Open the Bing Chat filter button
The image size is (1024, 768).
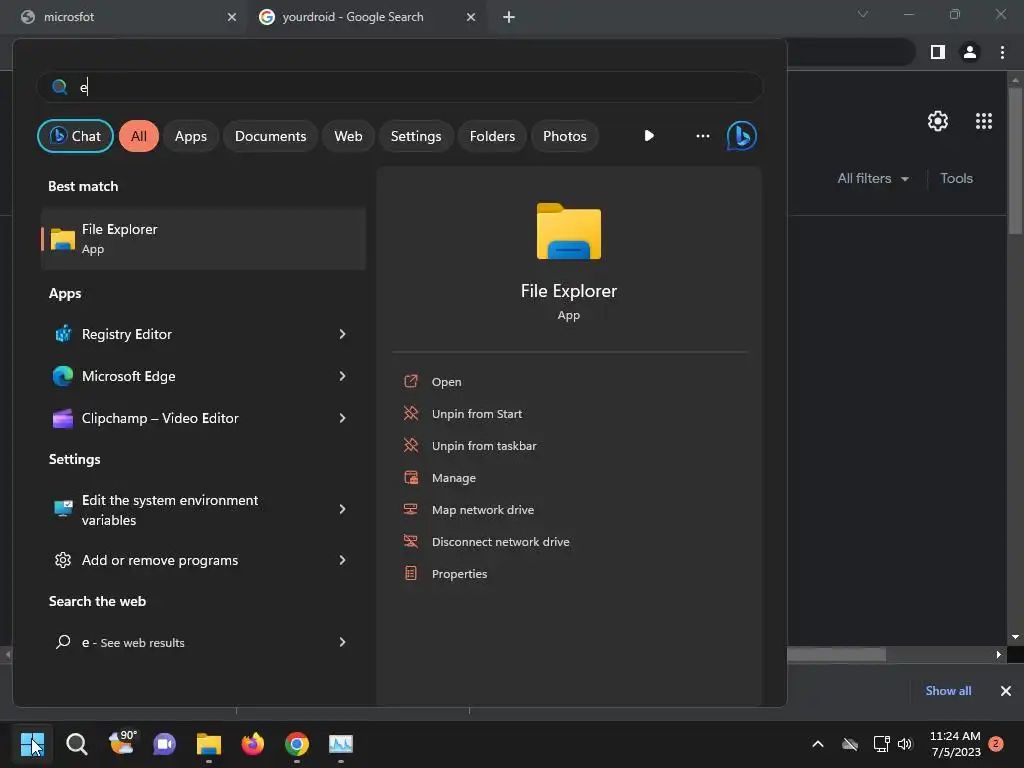[75, 136]
